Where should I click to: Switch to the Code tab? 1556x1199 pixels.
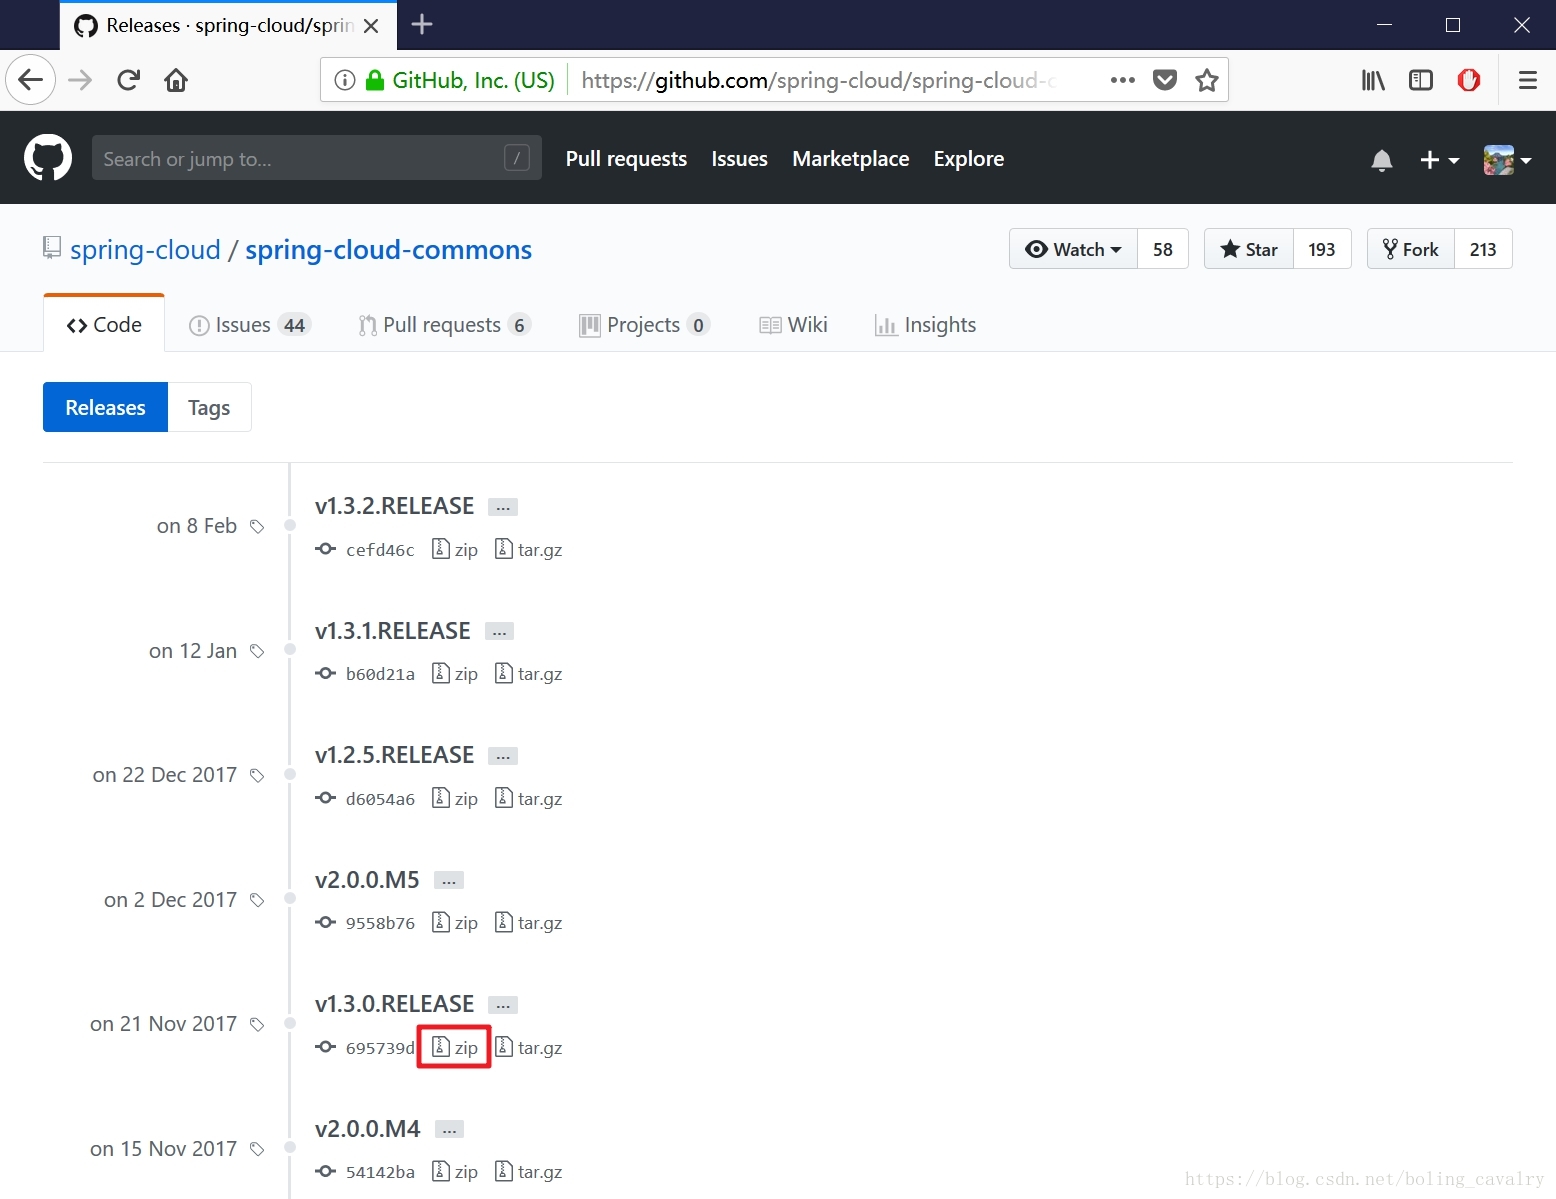(104, 324)
